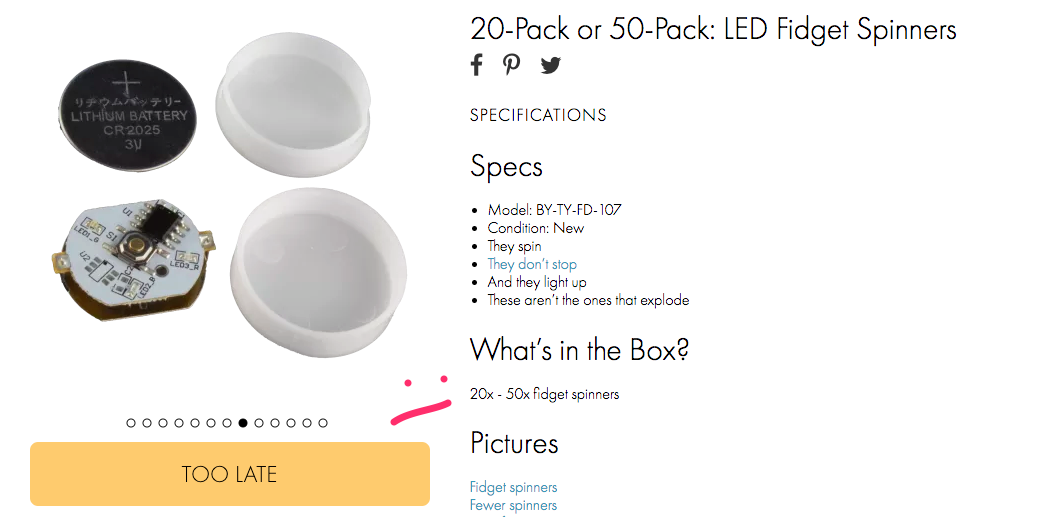Open the "Fewer spinners" pictures link

point(513,505)
